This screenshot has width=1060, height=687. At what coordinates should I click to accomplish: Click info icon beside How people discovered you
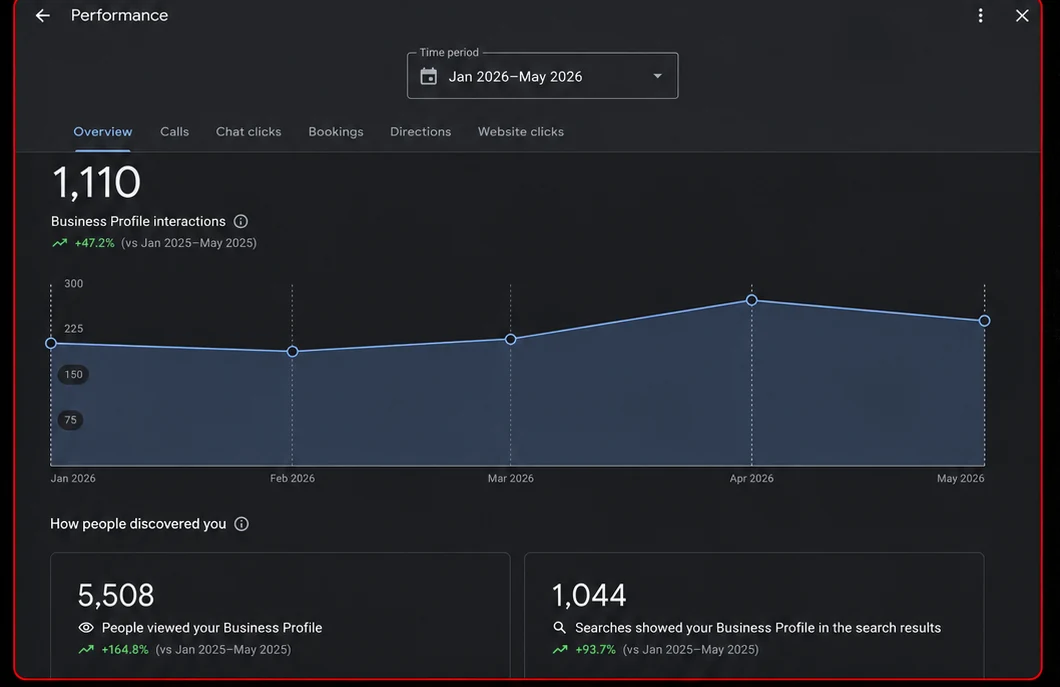[x=241, y=524]
